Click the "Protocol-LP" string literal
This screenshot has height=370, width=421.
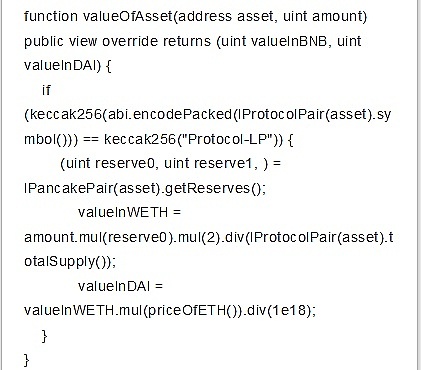click(226, 139)
